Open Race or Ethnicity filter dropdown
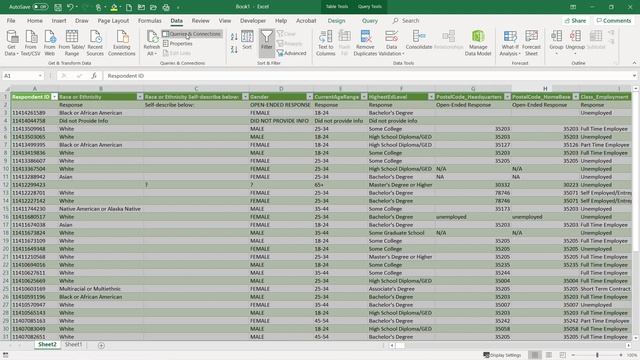640x360 pixels. 140,97
